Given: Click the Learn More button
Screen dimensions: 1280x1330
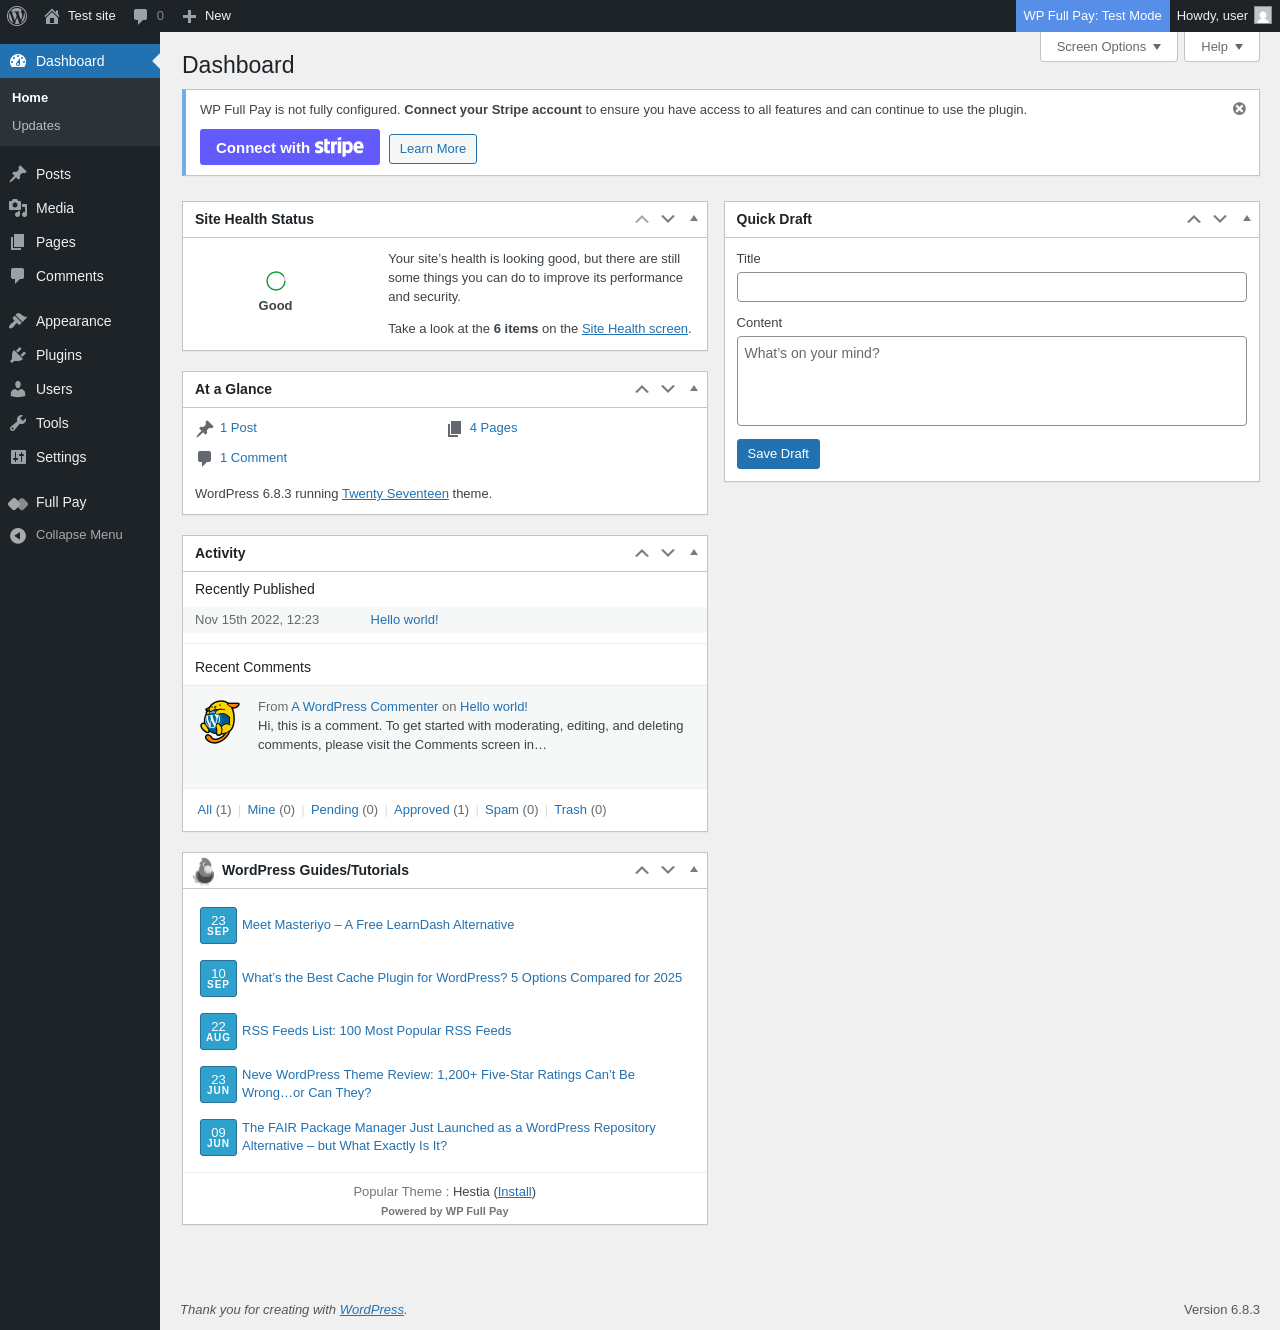Looking at the screenshot, I should pos(433,149).
